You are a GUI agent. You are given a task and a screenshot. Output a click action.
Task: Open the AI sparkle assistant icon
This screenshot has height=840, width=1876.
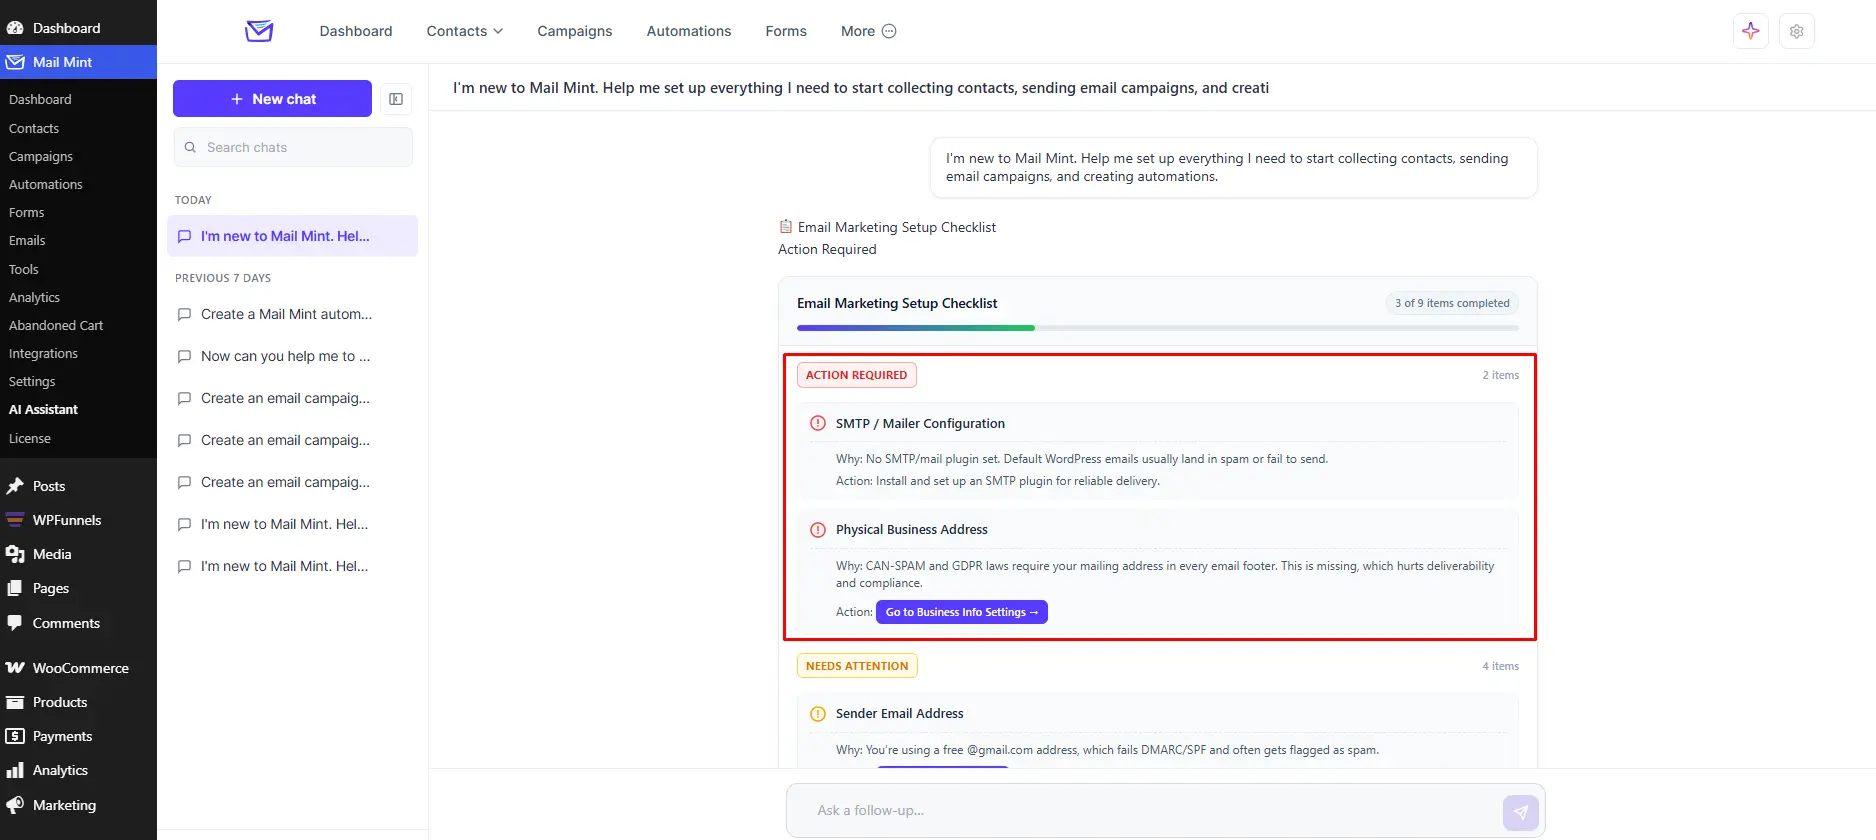click(1750, 31)
